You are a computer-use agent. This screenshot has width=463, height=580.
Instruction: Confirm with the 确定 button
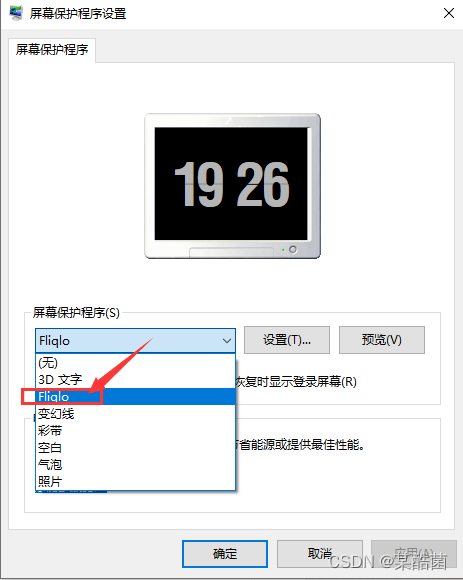tap(225, 554)
